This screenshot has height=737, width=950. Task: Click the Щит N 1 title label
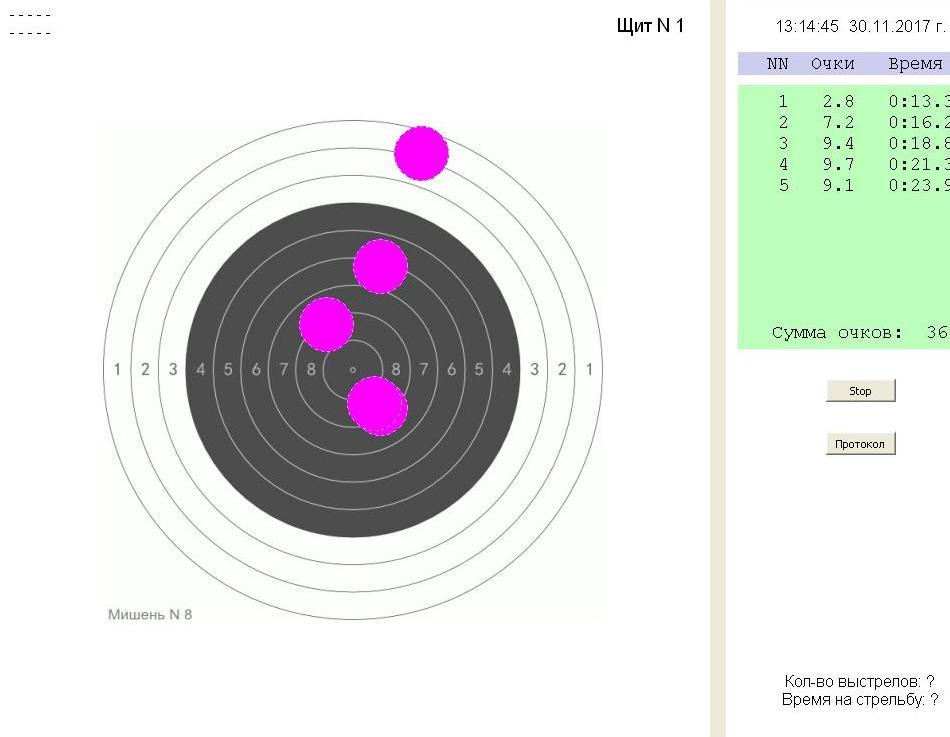pos(650,26)
